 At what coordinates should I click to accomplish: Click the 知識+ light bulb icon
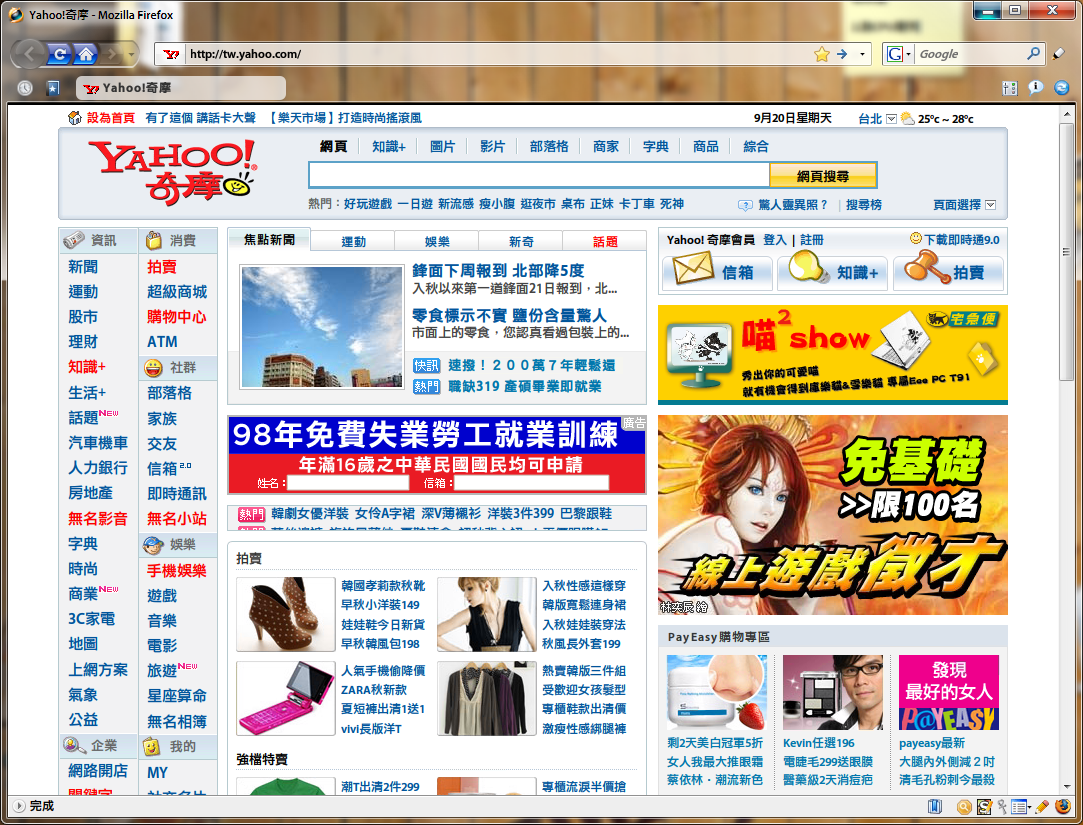click(808, 267)
